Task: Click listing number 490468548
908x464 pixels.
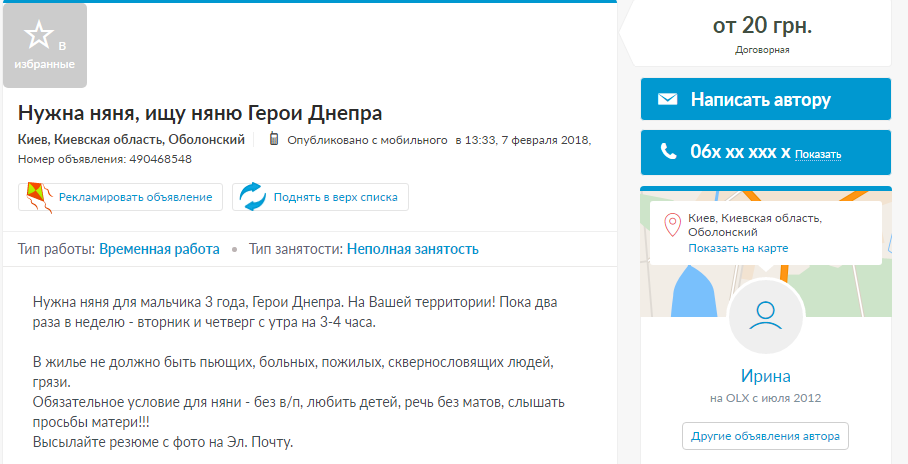Action: tap(160, 159)
